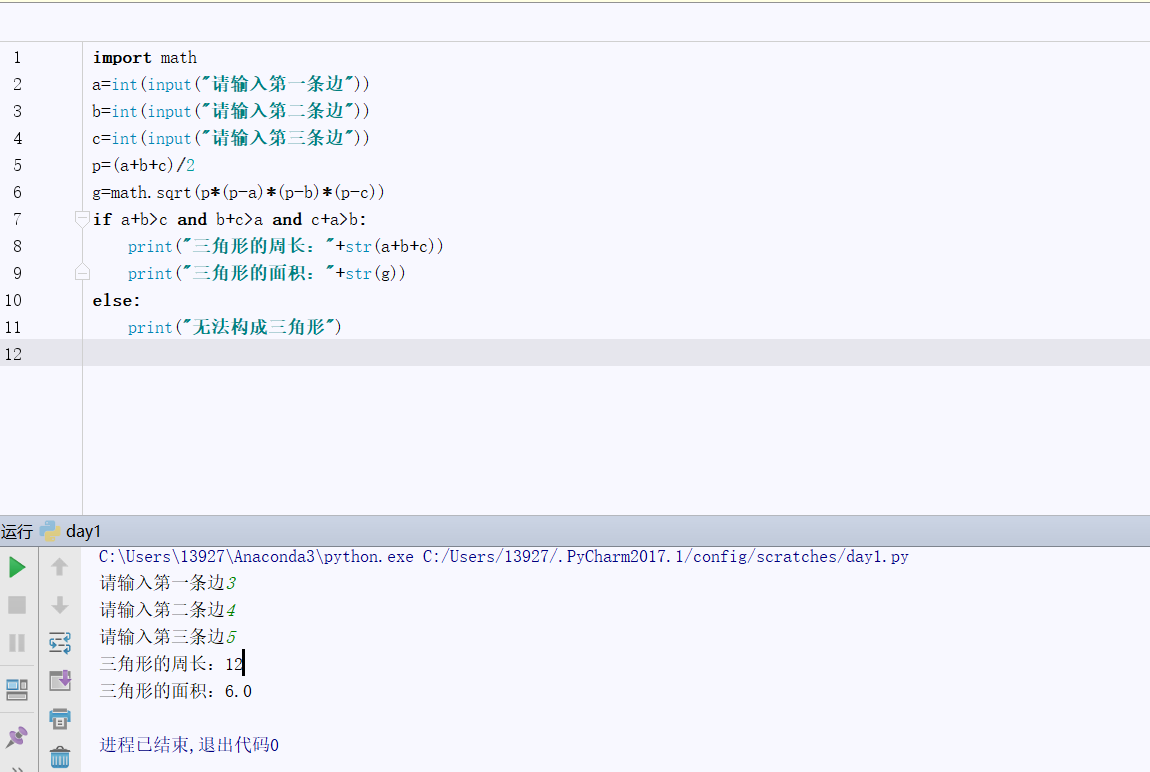
Task: Click the fold end marker at line 9
Action: click(x=82, y=272)
